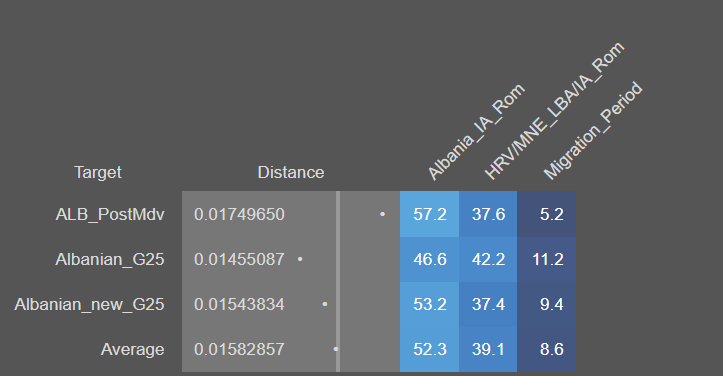Select the HRV/MNE_LBA/IA_Rom column header
Screen dimensions: 723x376
pos(555,111)
